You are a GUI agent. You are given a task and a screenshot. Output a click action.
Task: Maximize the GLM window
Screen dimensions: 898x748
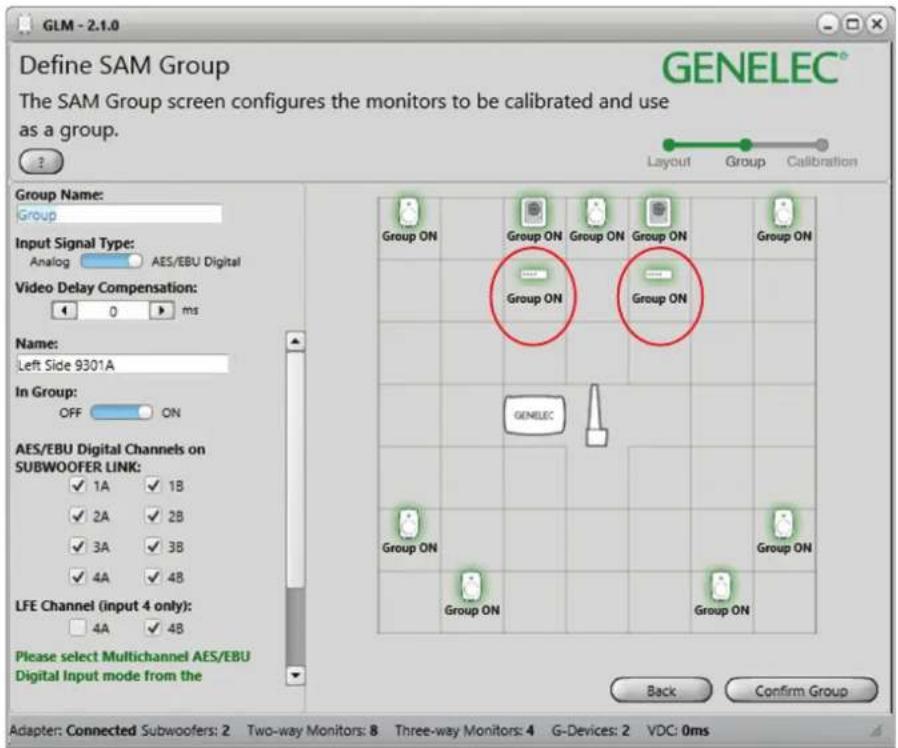point(853,24)
